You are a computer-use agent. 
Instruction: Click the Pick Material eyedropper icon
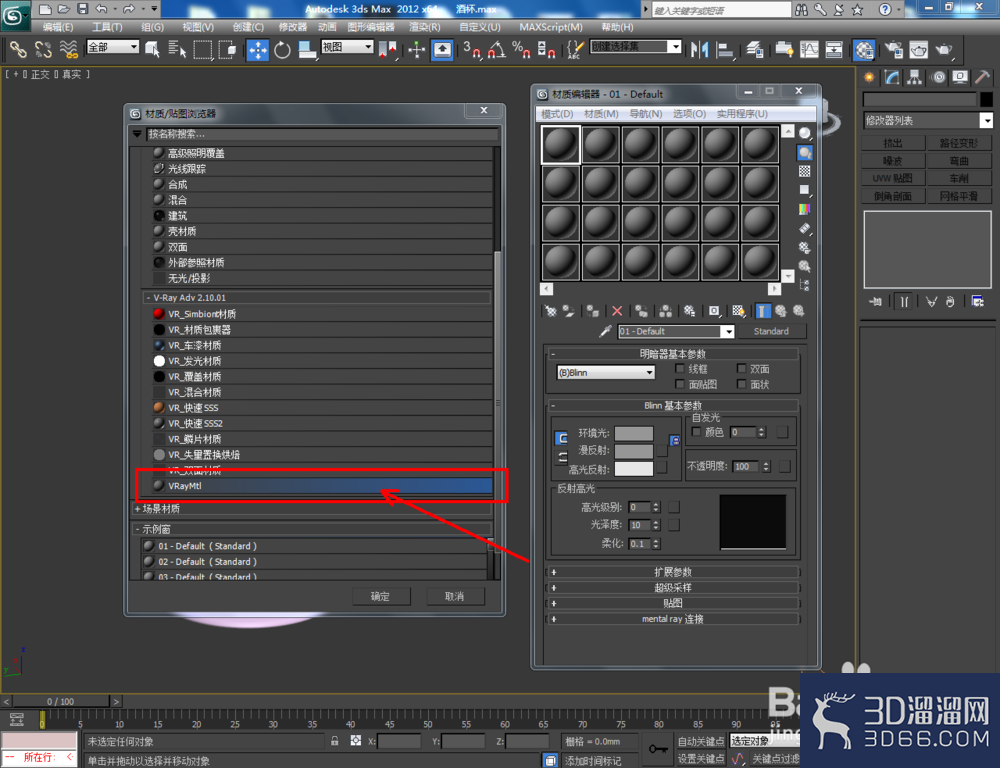(x=605, y=331)
